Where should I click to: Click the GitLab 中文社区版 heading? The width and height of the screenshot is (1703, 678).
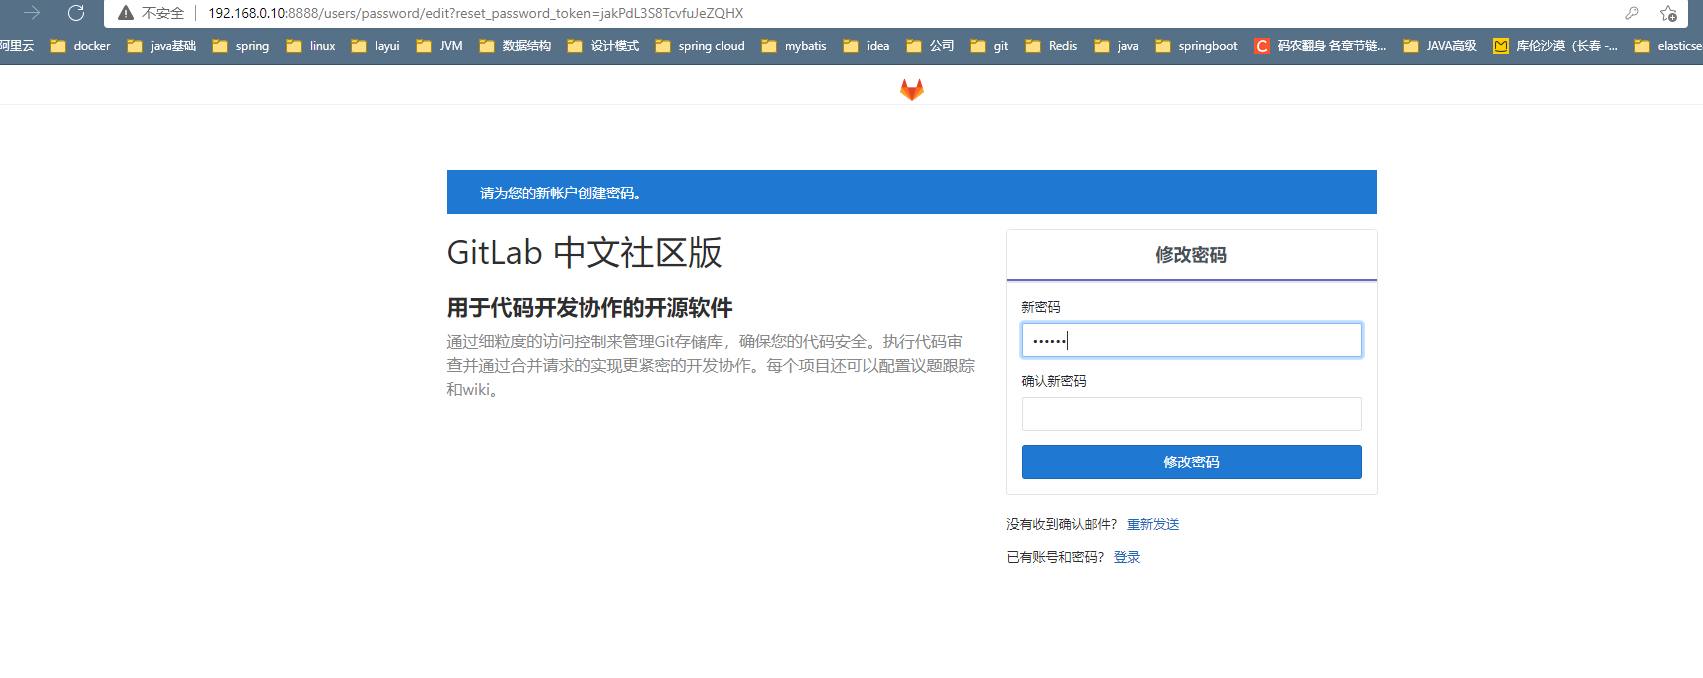point(584,253)
